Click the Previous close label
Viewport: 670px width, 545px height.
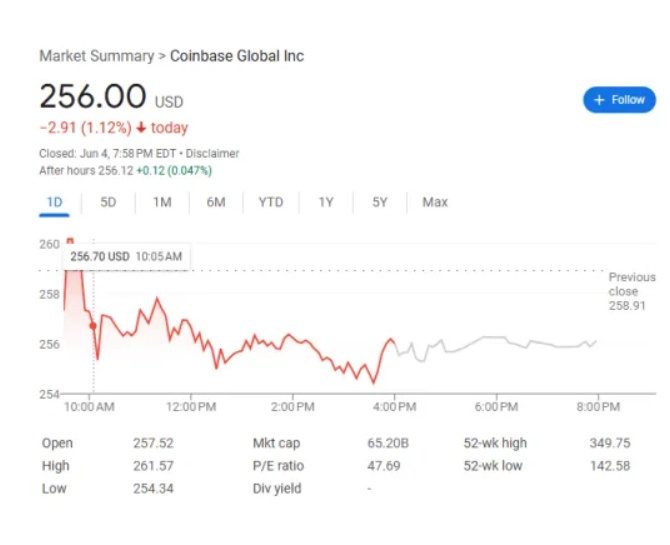[632, 284]
